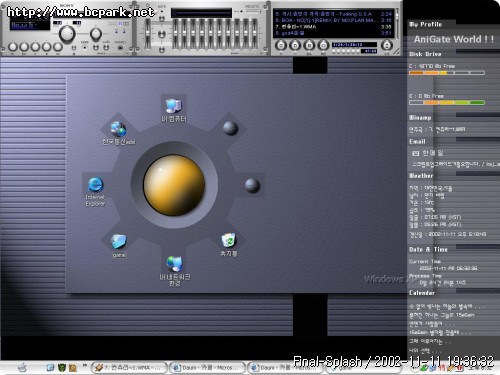This screenshot has width=500, height=375.
Task: Switch to the Winamp WMA taskbar button
Action: (x=130, y=368)
